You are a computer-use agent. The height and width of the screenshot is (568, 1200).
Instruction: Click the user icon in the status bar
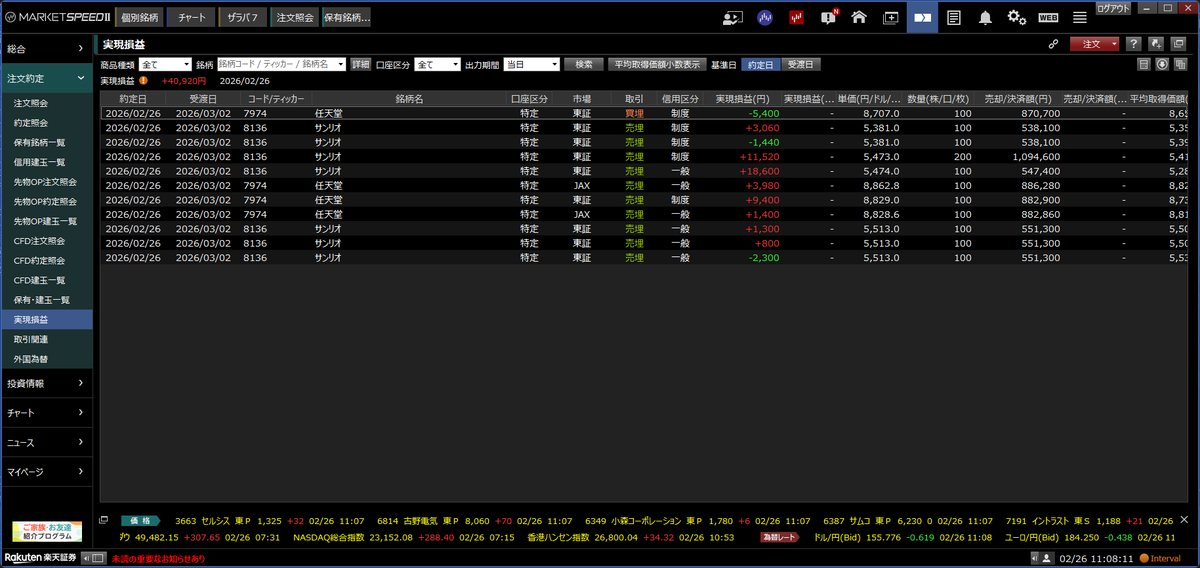coord(1046,557)
